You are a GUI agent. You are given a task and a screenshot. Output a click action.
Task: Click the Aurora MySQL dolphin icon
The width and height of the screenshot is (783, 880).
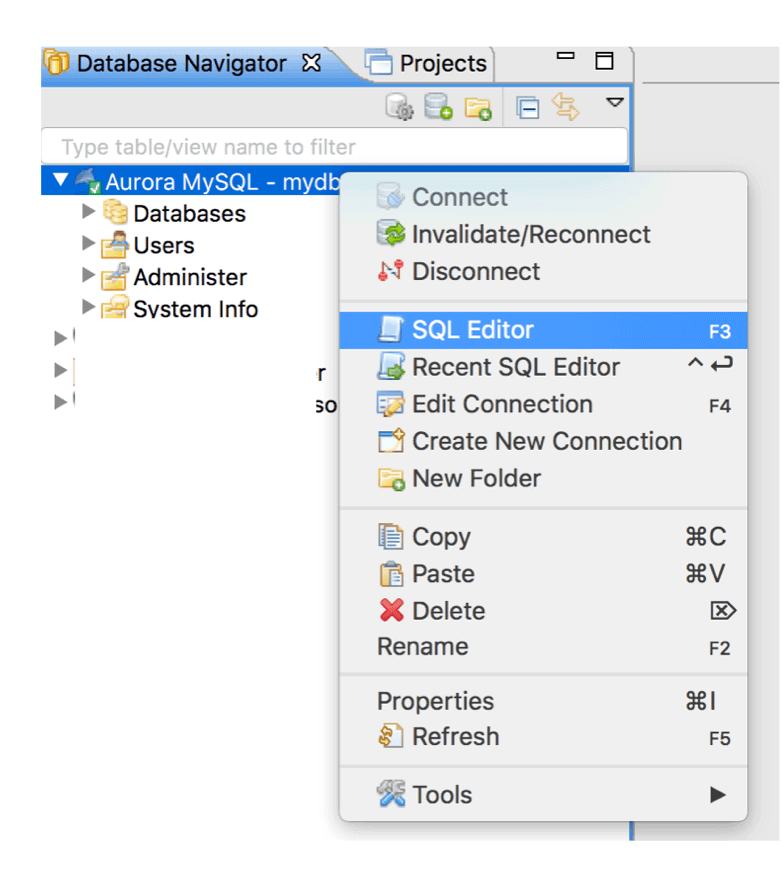88,181
